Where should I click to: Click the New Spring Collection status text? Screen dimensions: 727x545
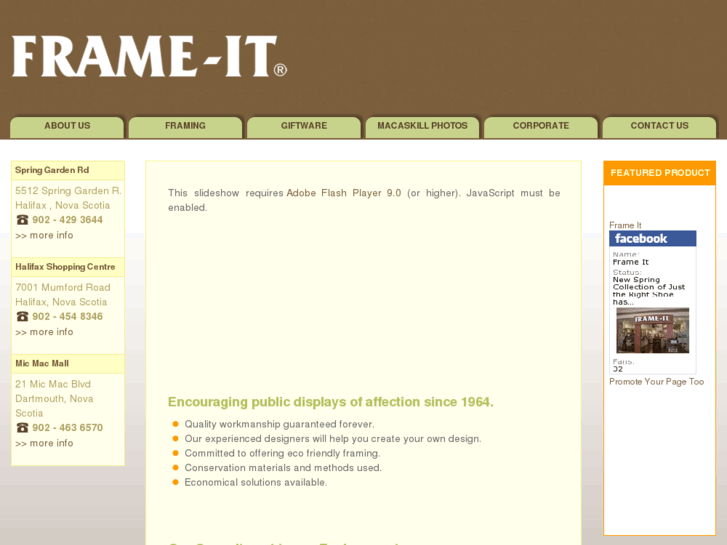[648, 291]
